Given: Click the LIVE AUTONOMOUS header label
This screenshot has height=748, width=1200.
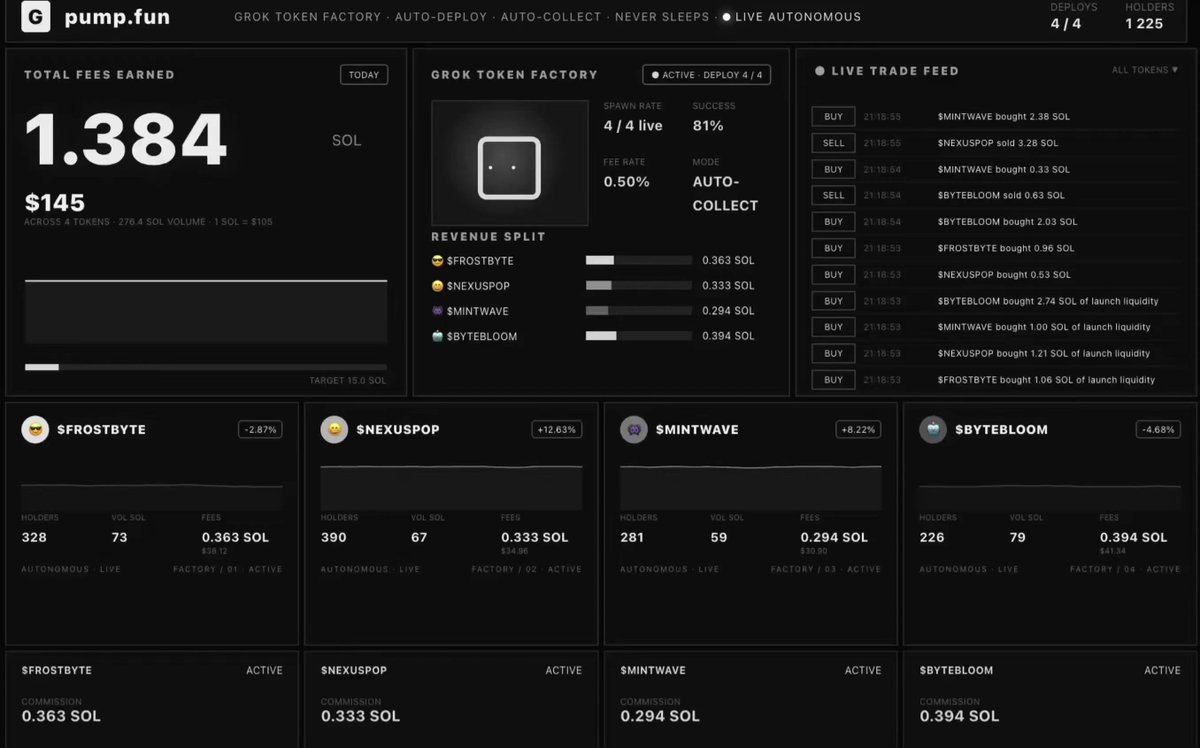Looking at the screenshot, I should 798,17.
